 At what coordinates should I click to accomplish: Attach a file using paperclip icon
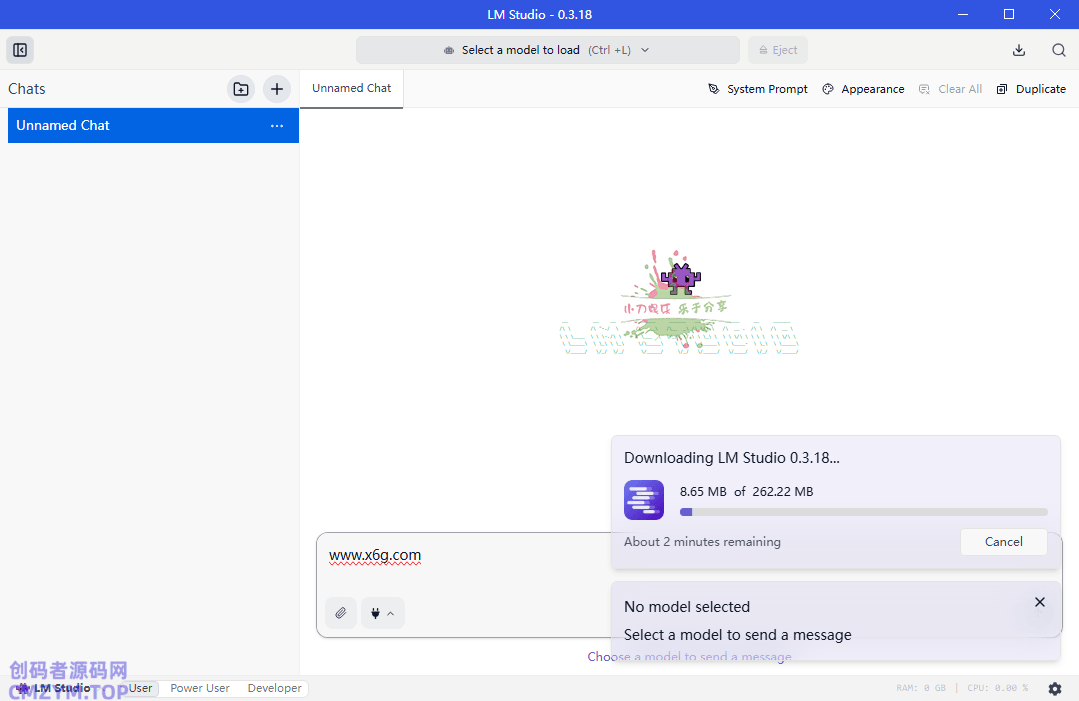[341, 613]
